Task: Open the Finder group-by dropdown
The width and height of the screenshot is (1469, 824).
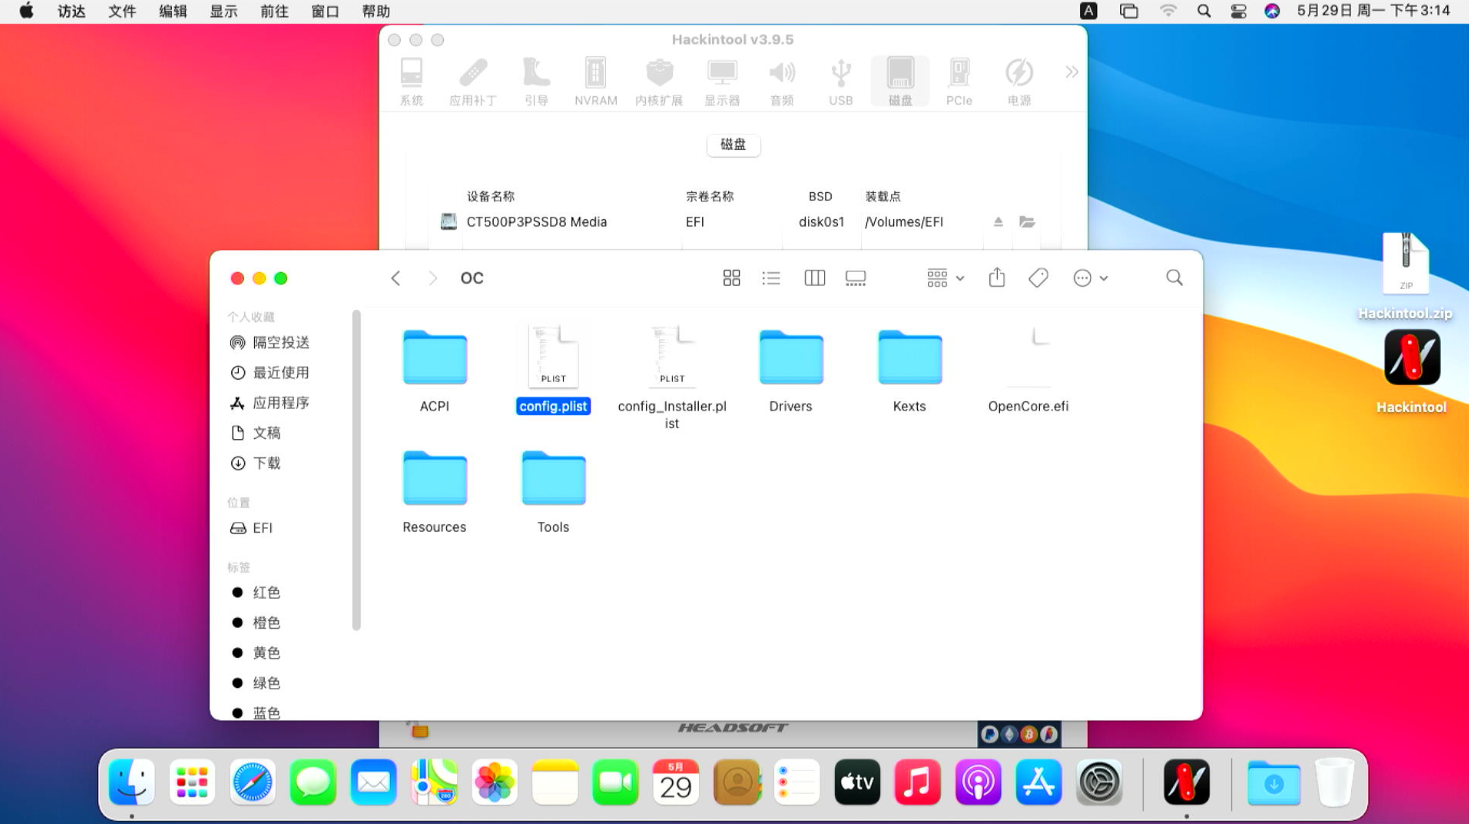Action: tap(945, 278)
